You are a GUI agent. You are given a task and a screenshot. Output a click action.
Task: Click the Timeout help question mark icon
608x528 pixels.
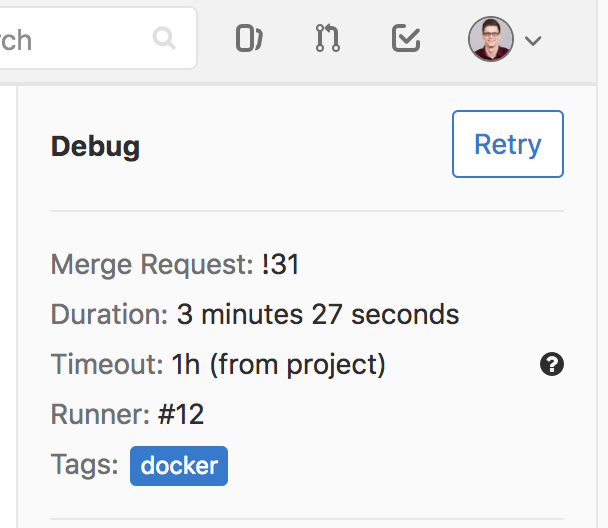click(552, 365)
